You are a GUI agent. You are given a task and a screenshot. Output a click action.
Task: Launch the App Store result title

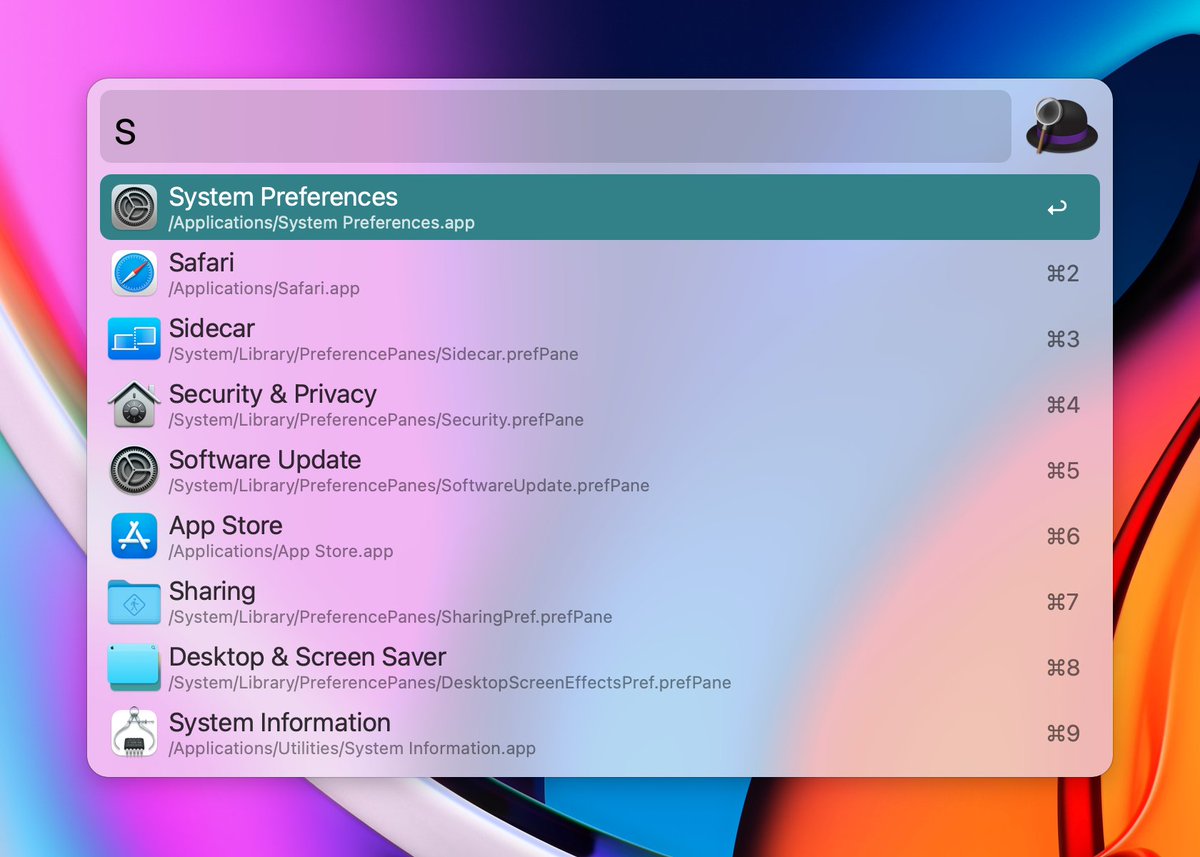point(226,525)
